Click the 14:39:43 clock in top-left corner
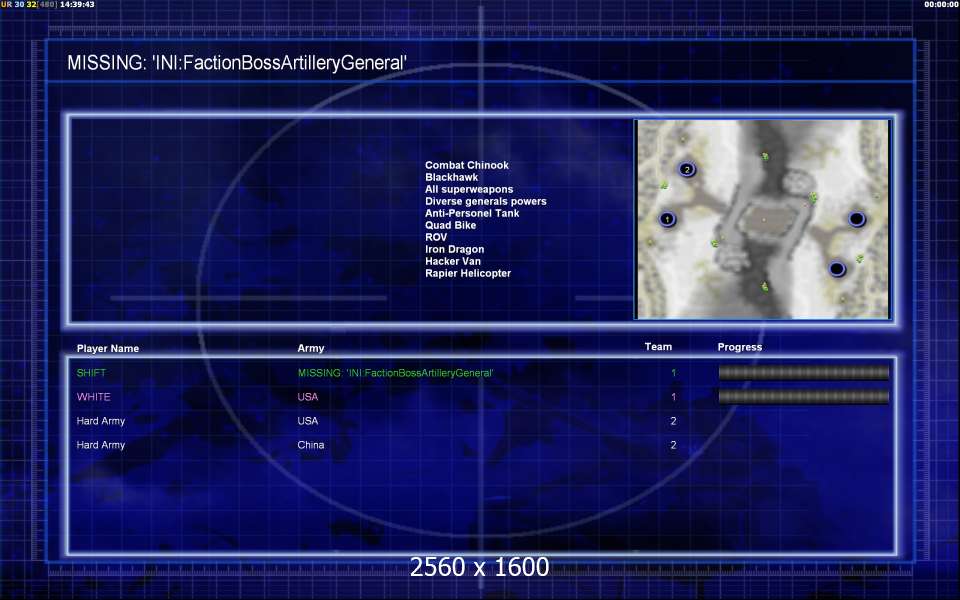The image size is (960, 600). click(x=77, y=5)
